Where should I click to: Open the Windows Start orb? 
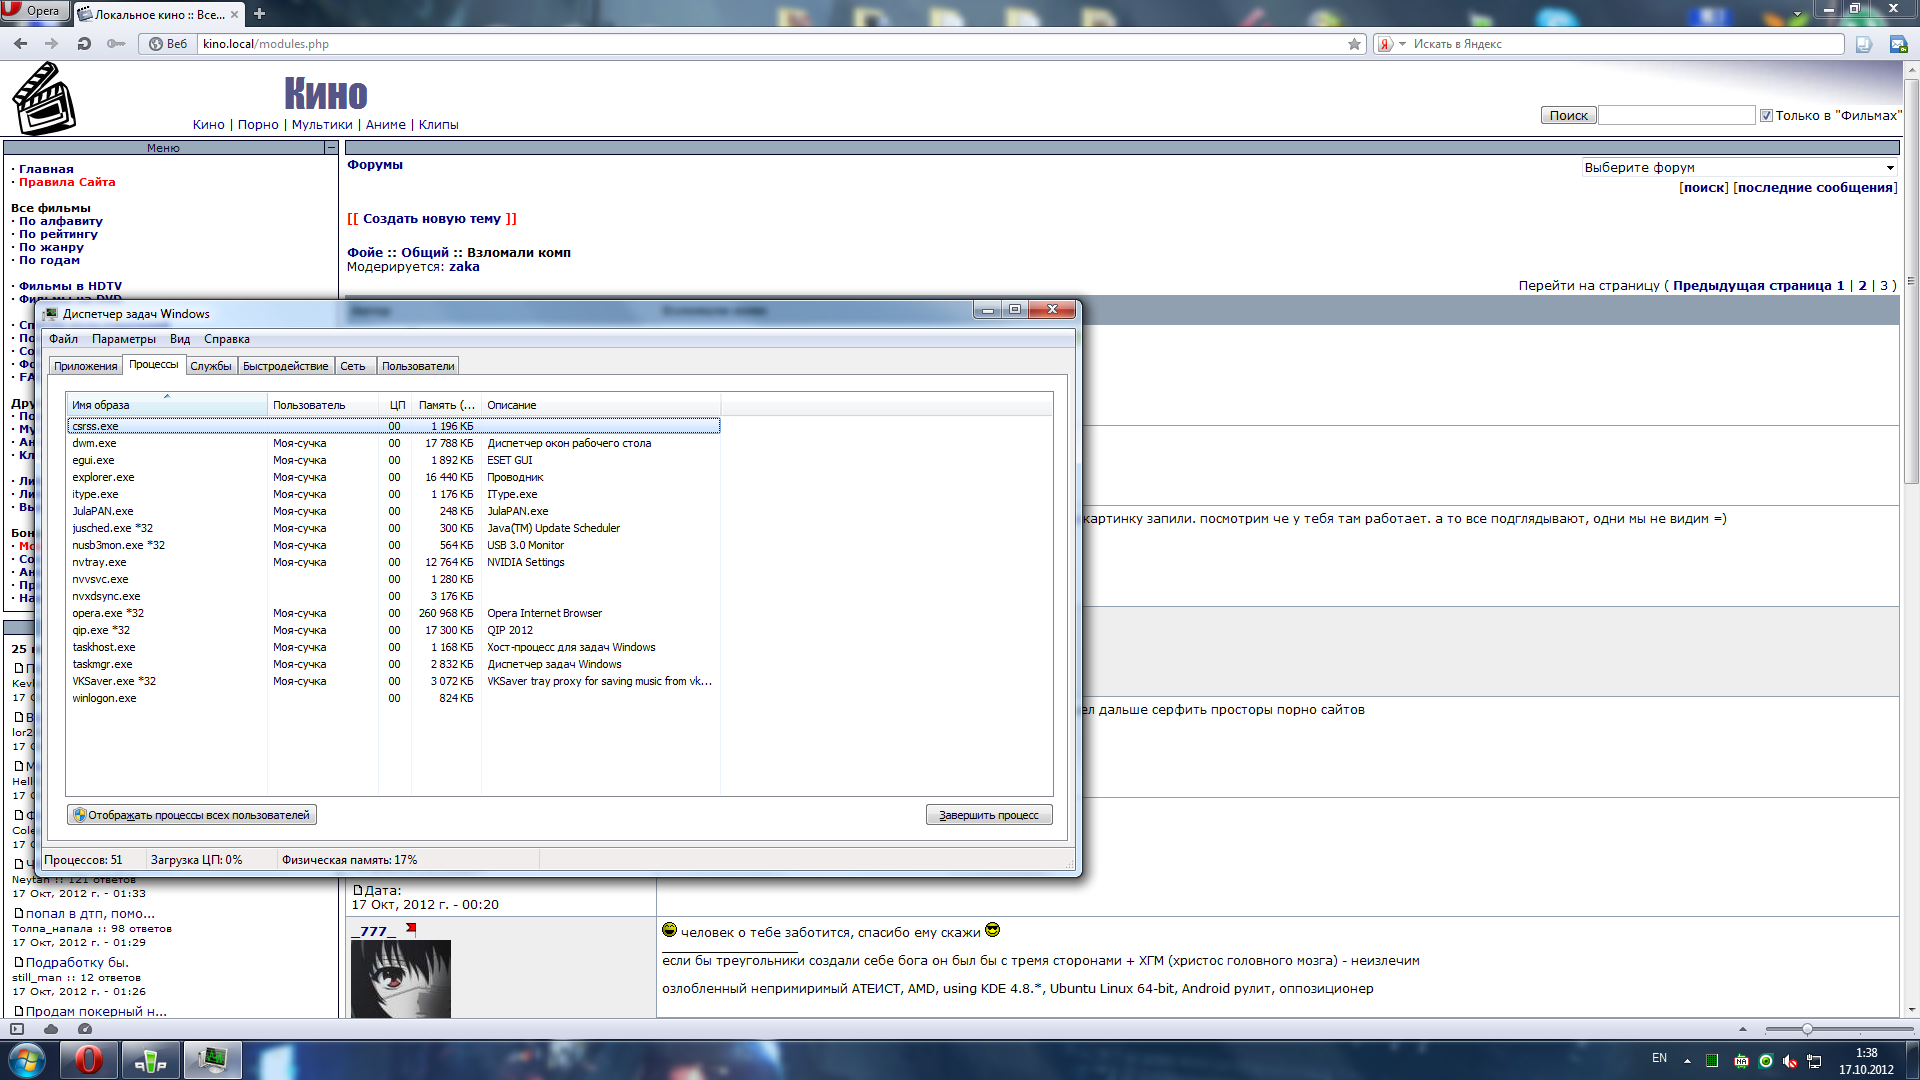pos(26,1061)
